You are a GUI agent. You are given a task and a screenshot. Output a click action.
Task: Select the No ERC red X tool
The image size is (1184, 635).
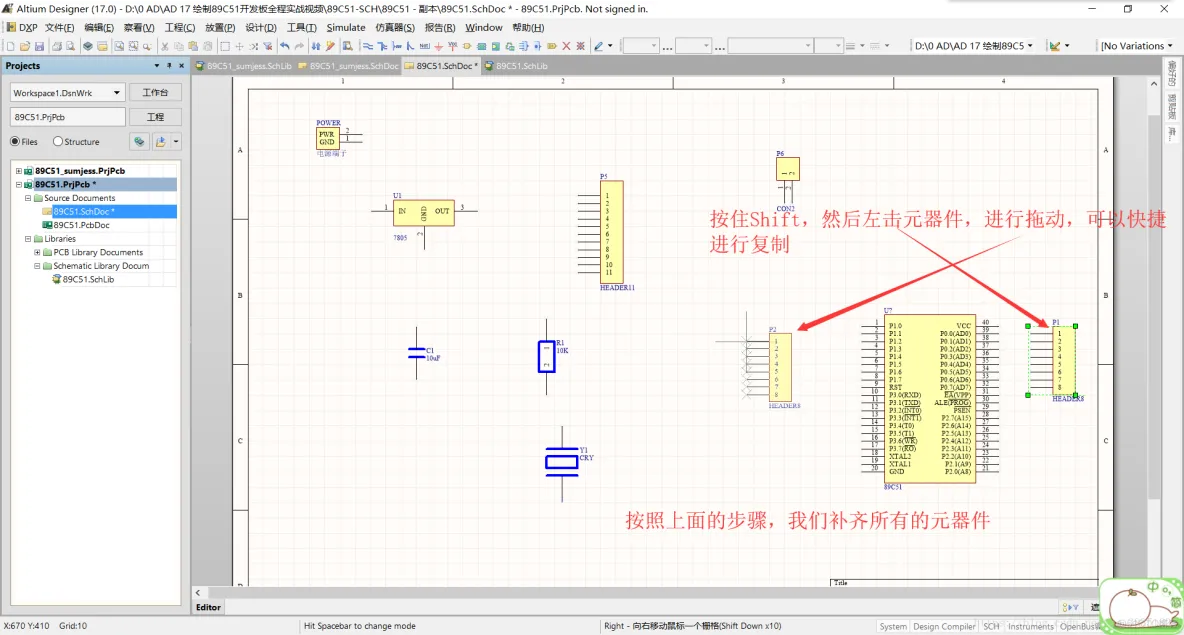(566, 46)
